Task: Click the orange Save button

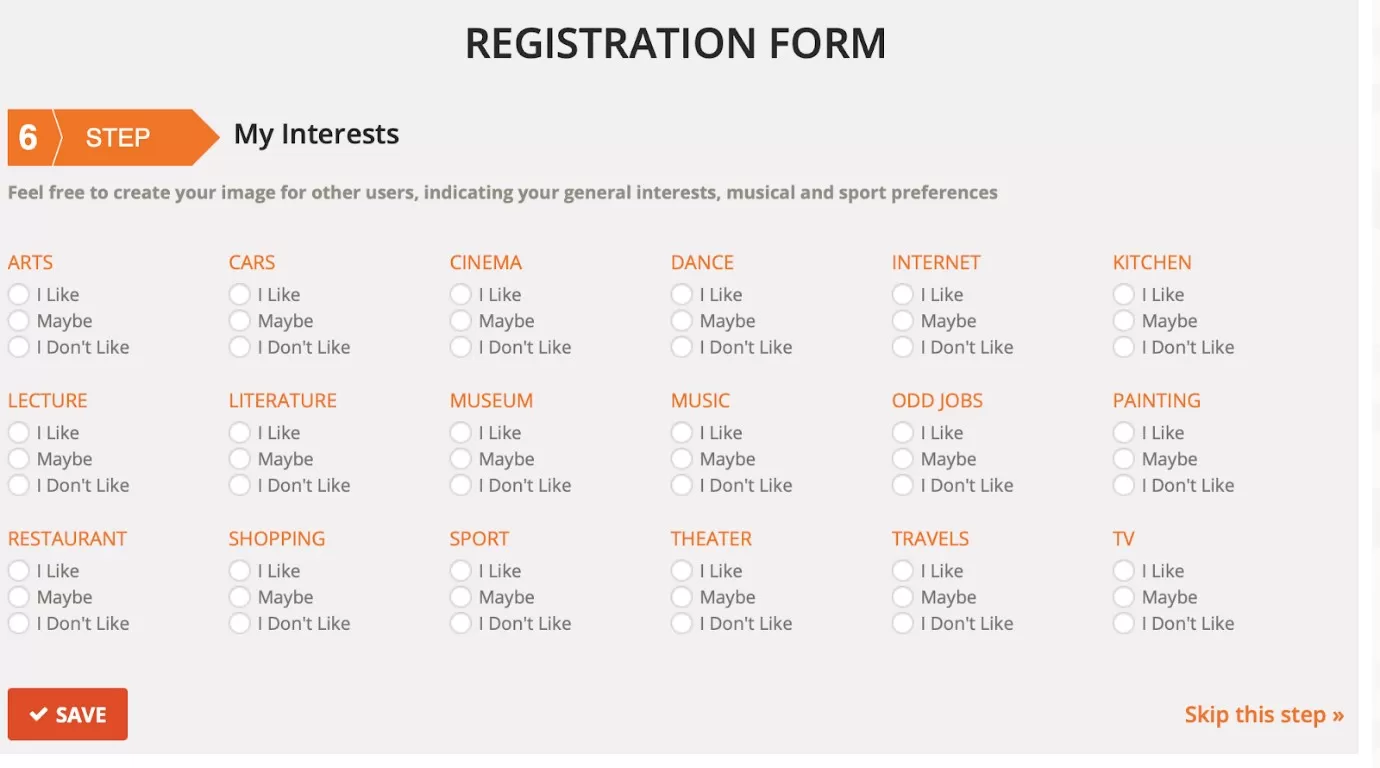Action: pos(67,714)
